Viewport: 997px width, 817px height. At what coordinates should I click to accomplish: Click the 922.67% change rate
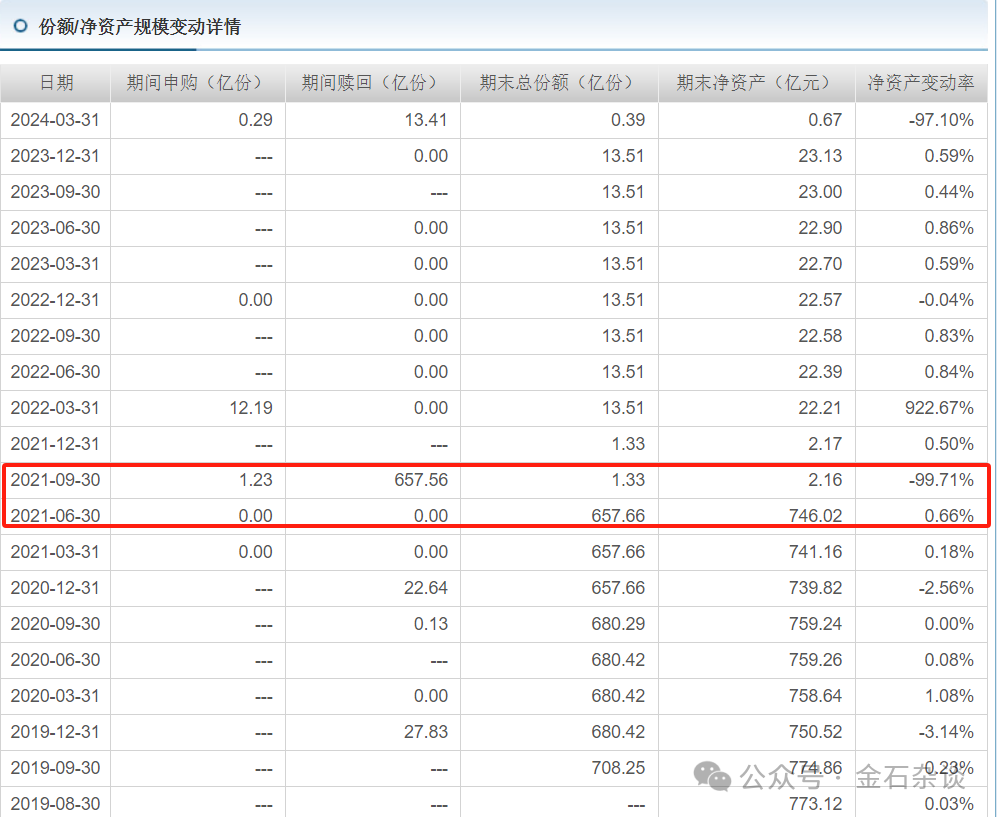coord(939,408)
